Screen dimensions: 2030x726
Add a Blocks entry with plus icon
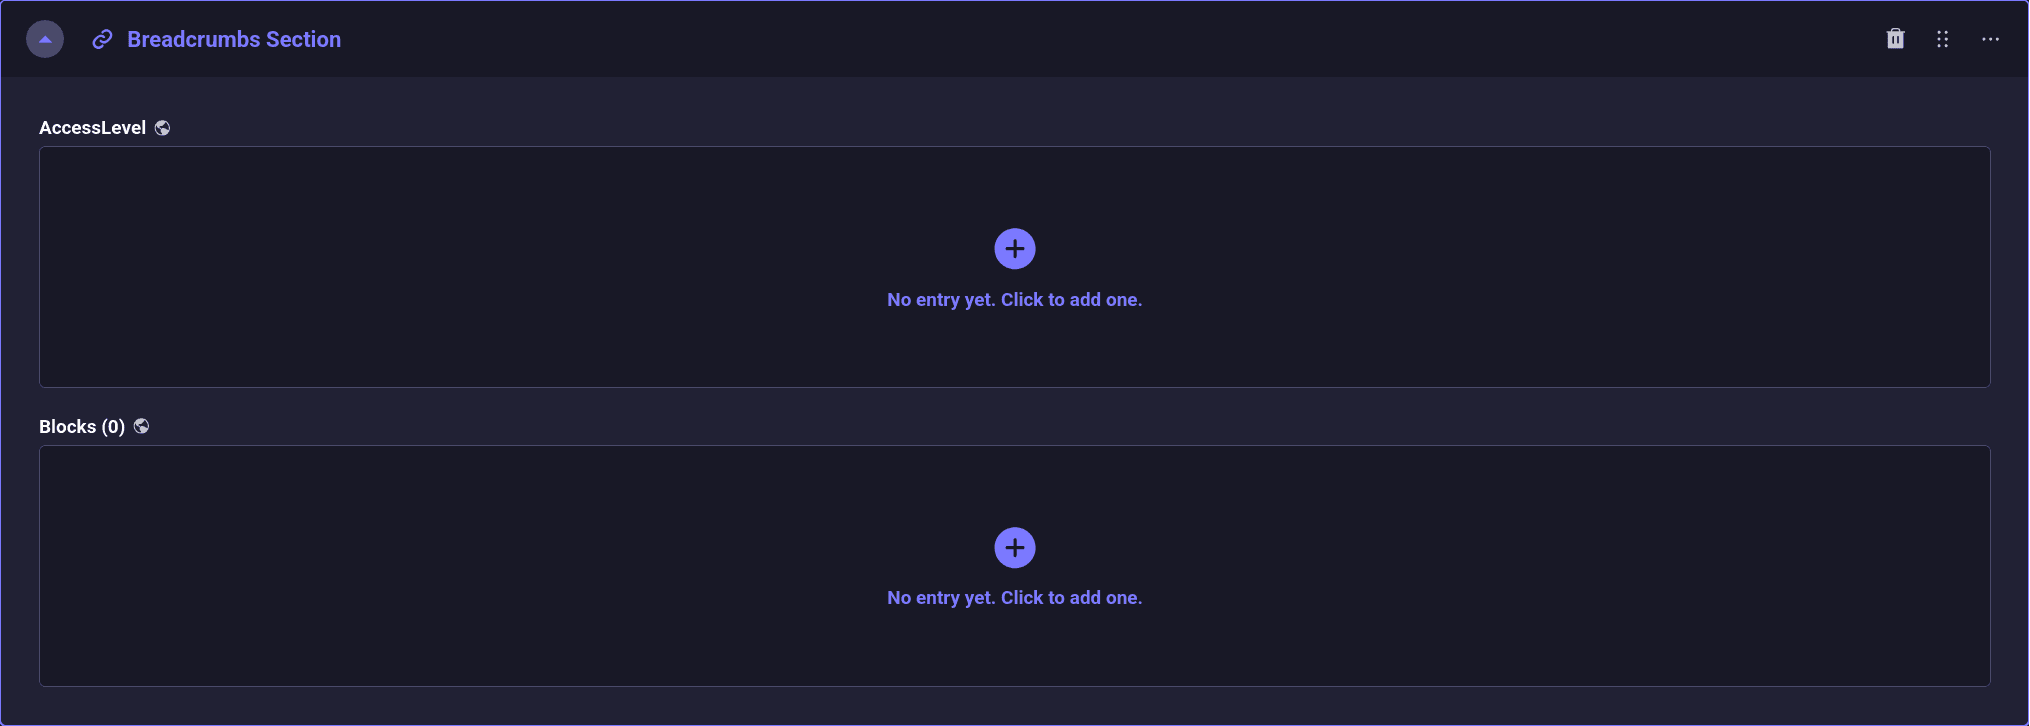[x=1014, y=548]
